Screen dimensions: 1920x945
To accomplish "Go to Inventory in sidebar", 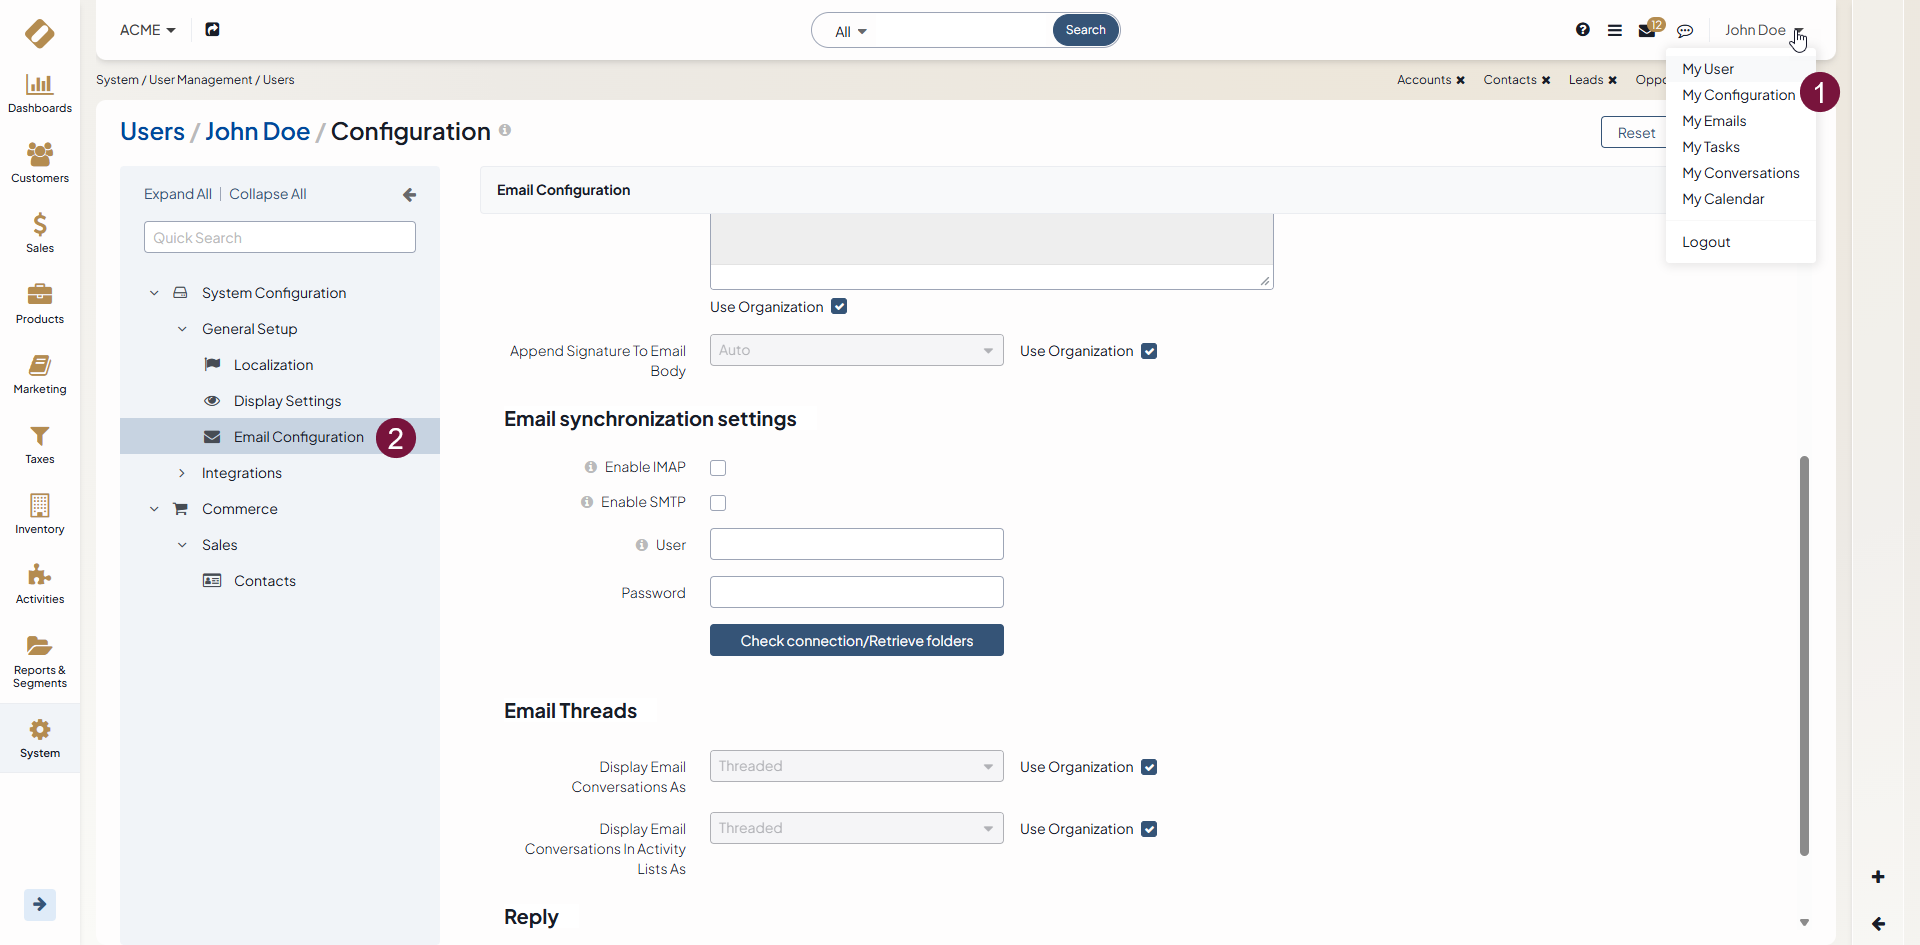I will (40, 513).
